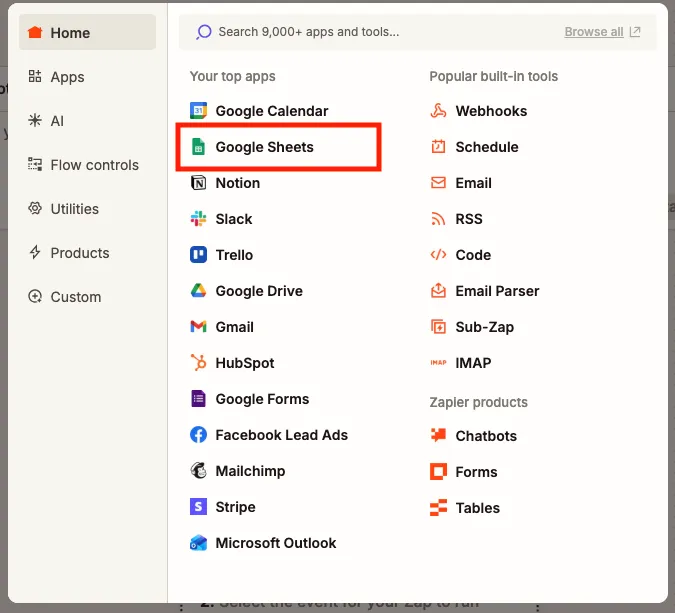Screen dimensions: 675x613
Task: Select the Mailchimp monkey icon
Action: coord(198,471)
